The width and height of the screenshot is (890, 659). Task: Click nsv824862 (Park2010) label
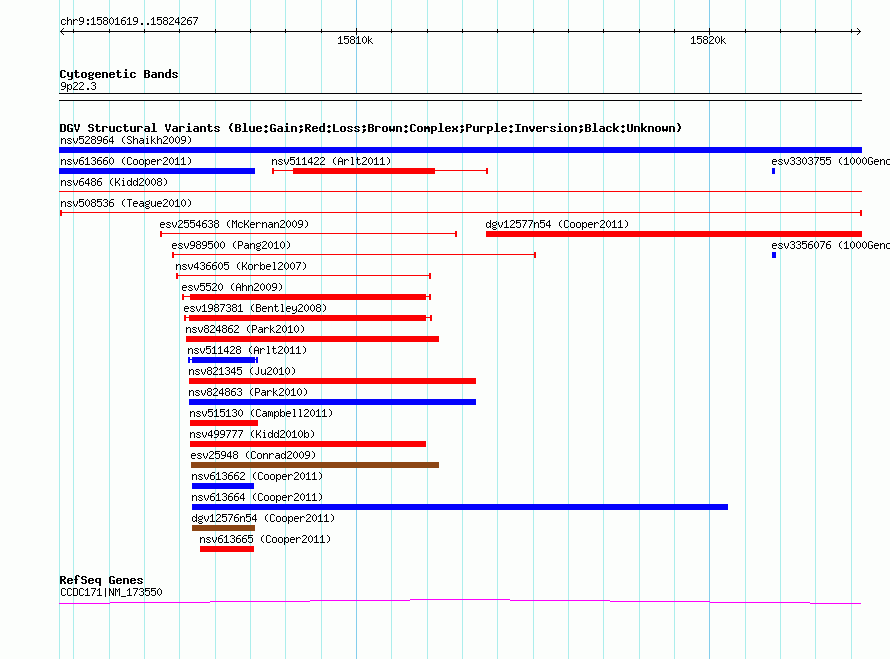click(245, 329)
